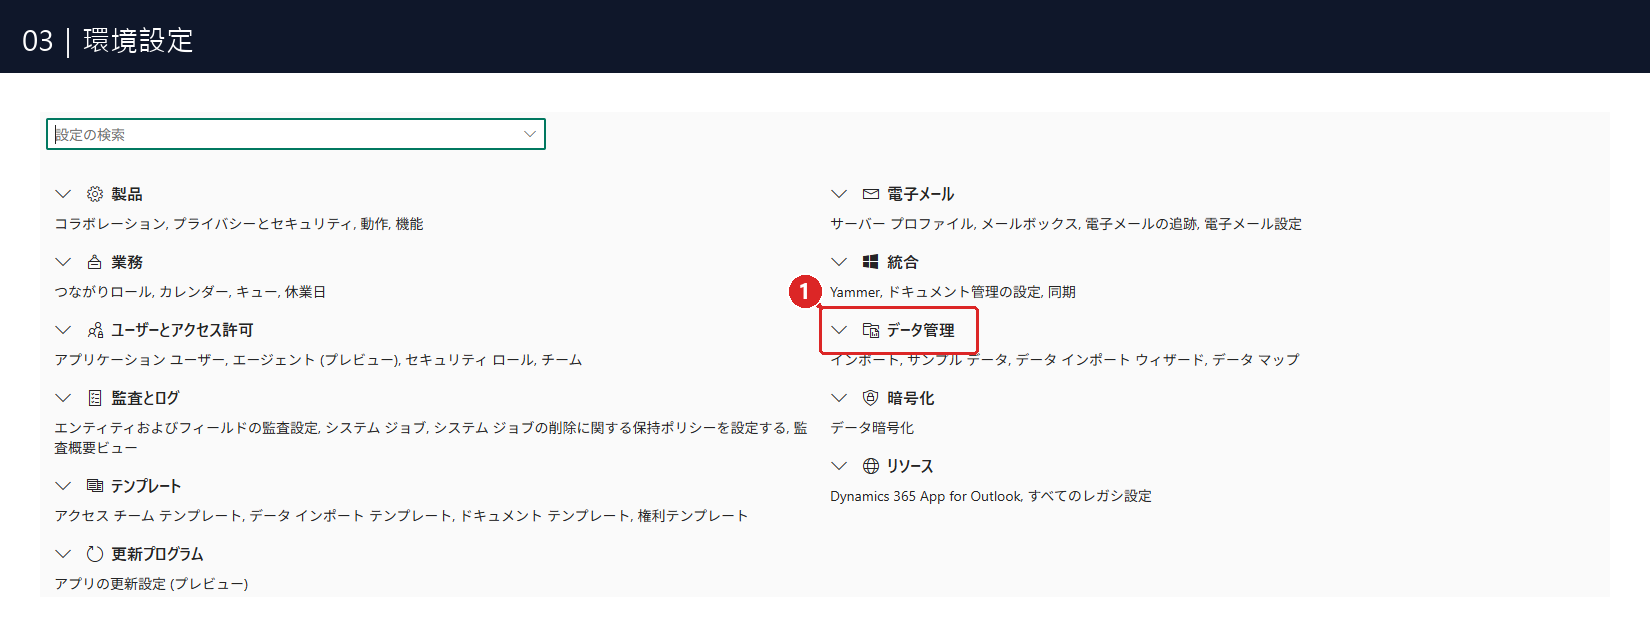Image resolution: width=1650 pixels, height=637 pixels.
Task: Open the セキュリティ ロール link
Action: tap(470, 360)
